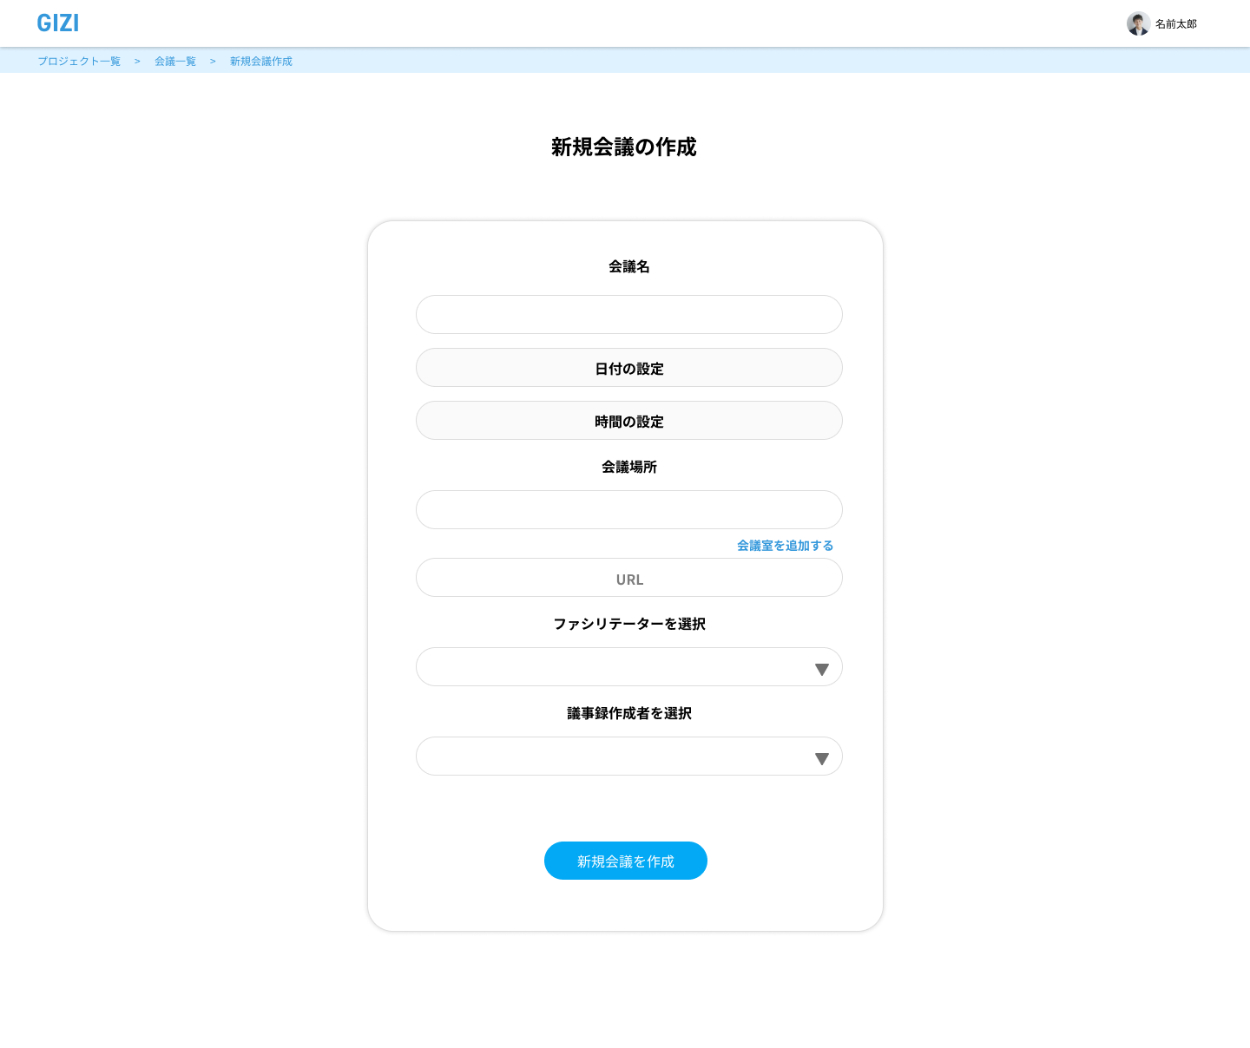Click the 会議場所 field label
This screenshot has width=1250, height=1048.
point(629,467)
